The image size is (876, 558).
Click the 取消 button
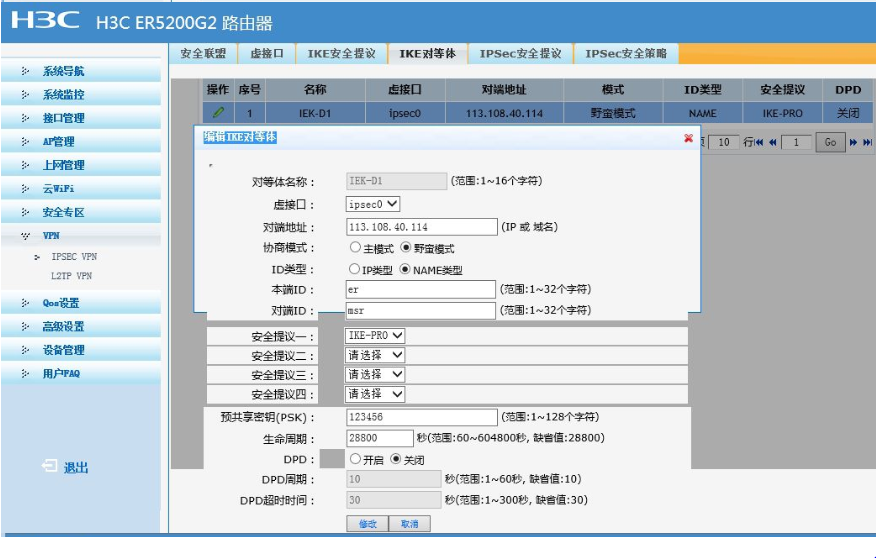click(x=410, y=523)
